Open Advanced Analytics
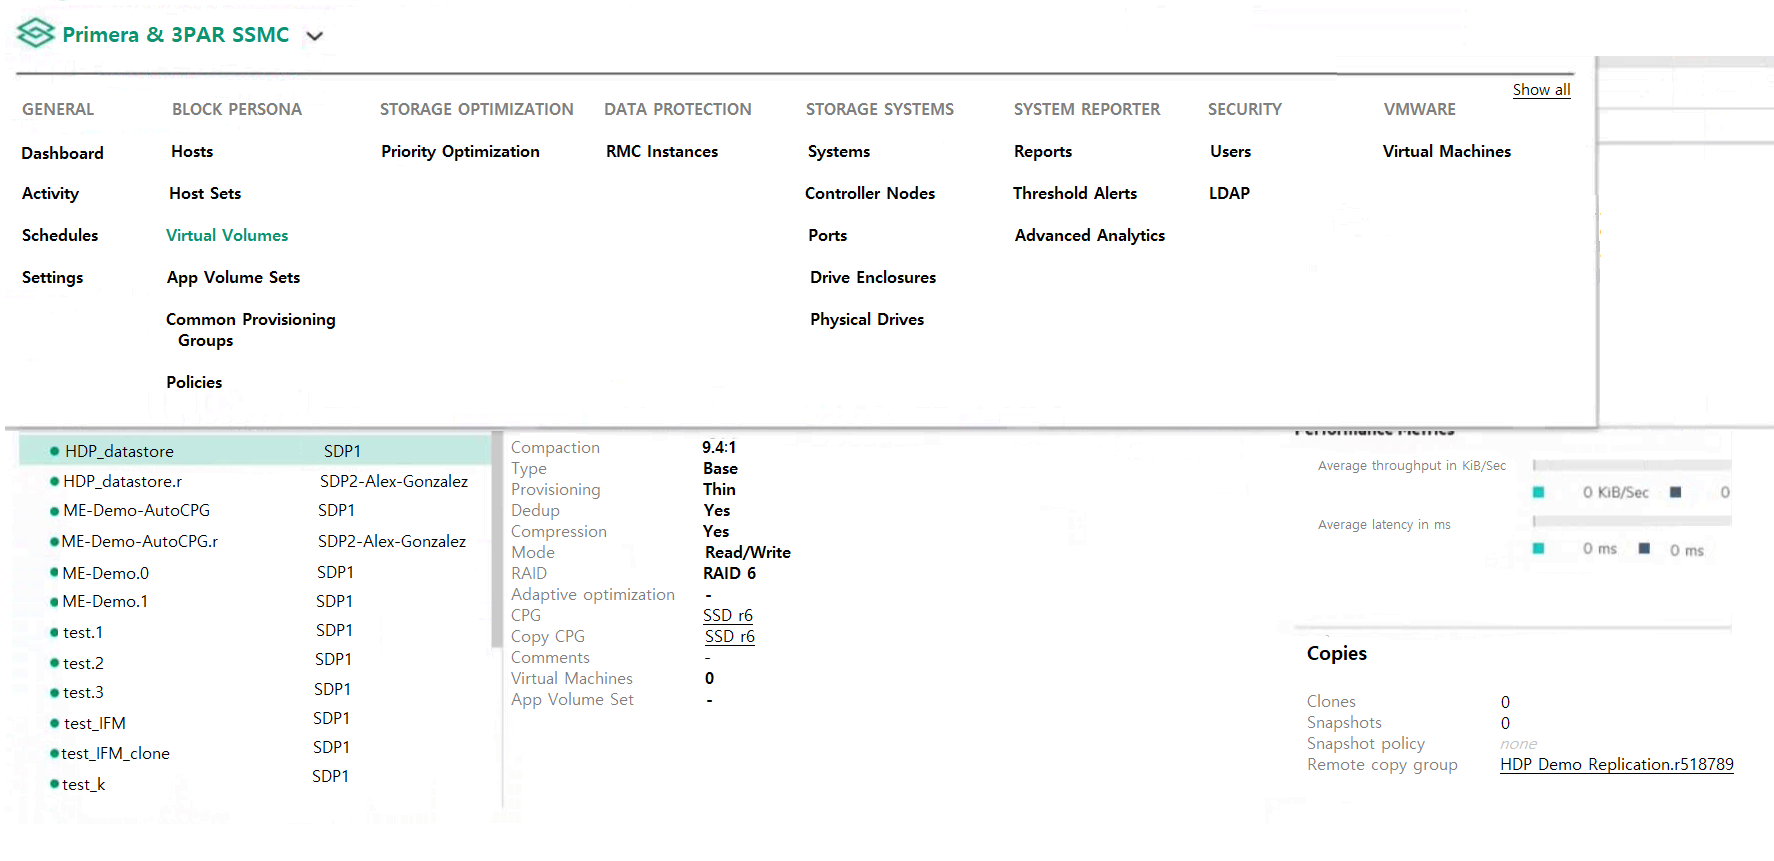 pyautogui.click(x=1090, y=236)
